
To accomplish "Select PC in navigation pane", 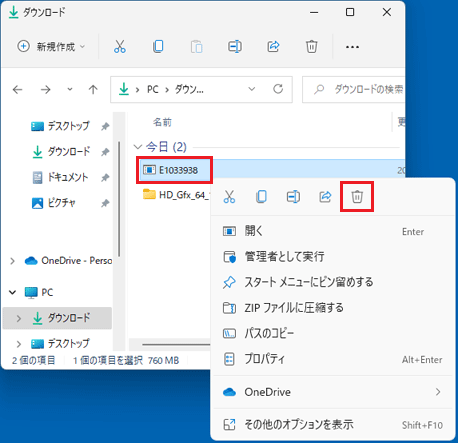I will [x=39, y=292].
